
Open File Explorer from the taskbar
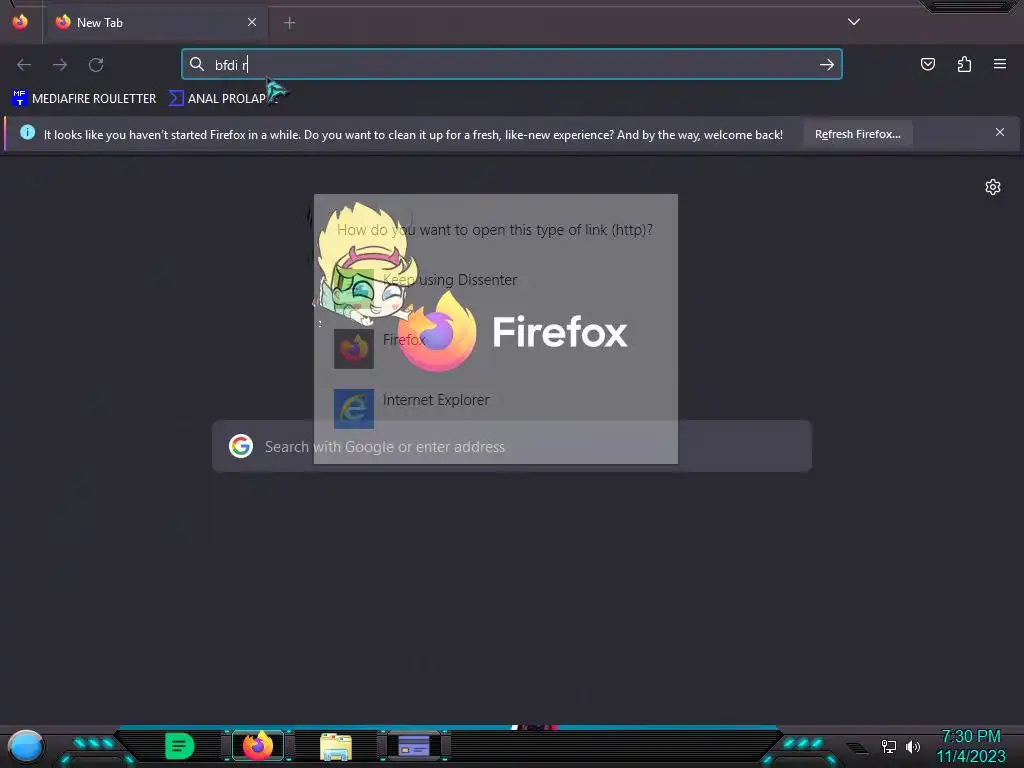click(x=336, y=747)
